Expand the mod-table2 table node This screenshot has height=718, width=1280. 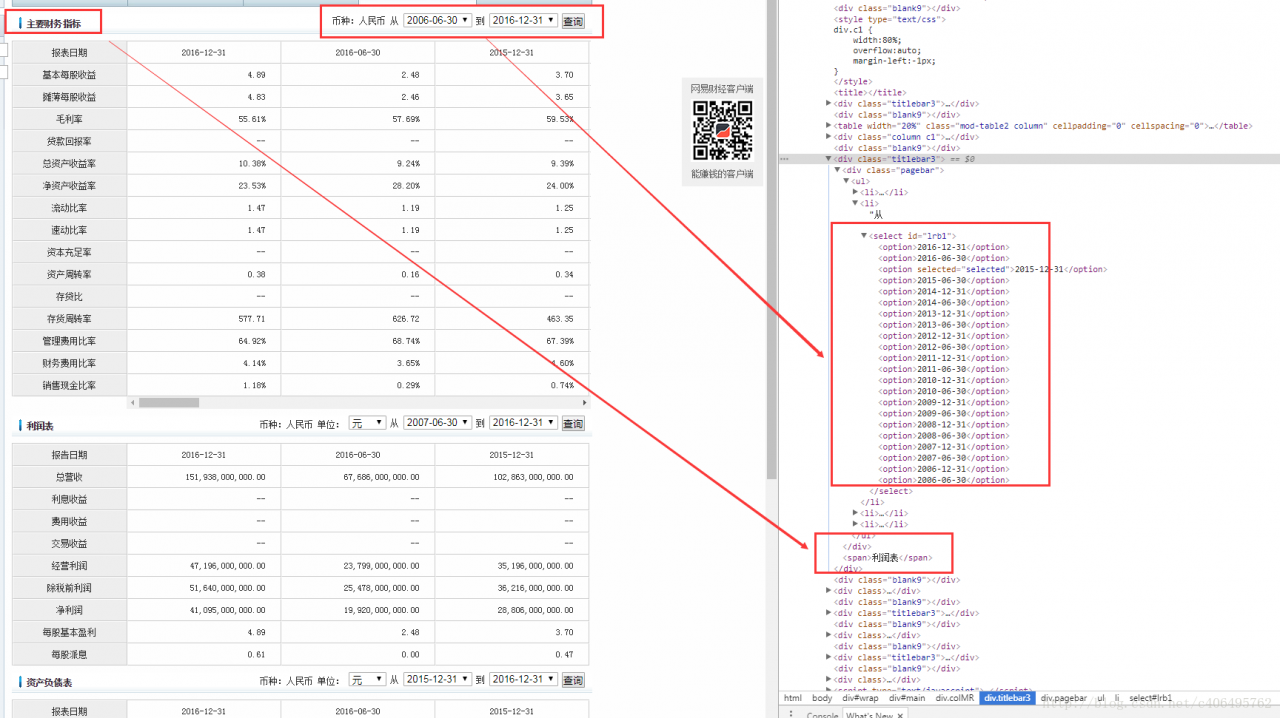point(828,126)
